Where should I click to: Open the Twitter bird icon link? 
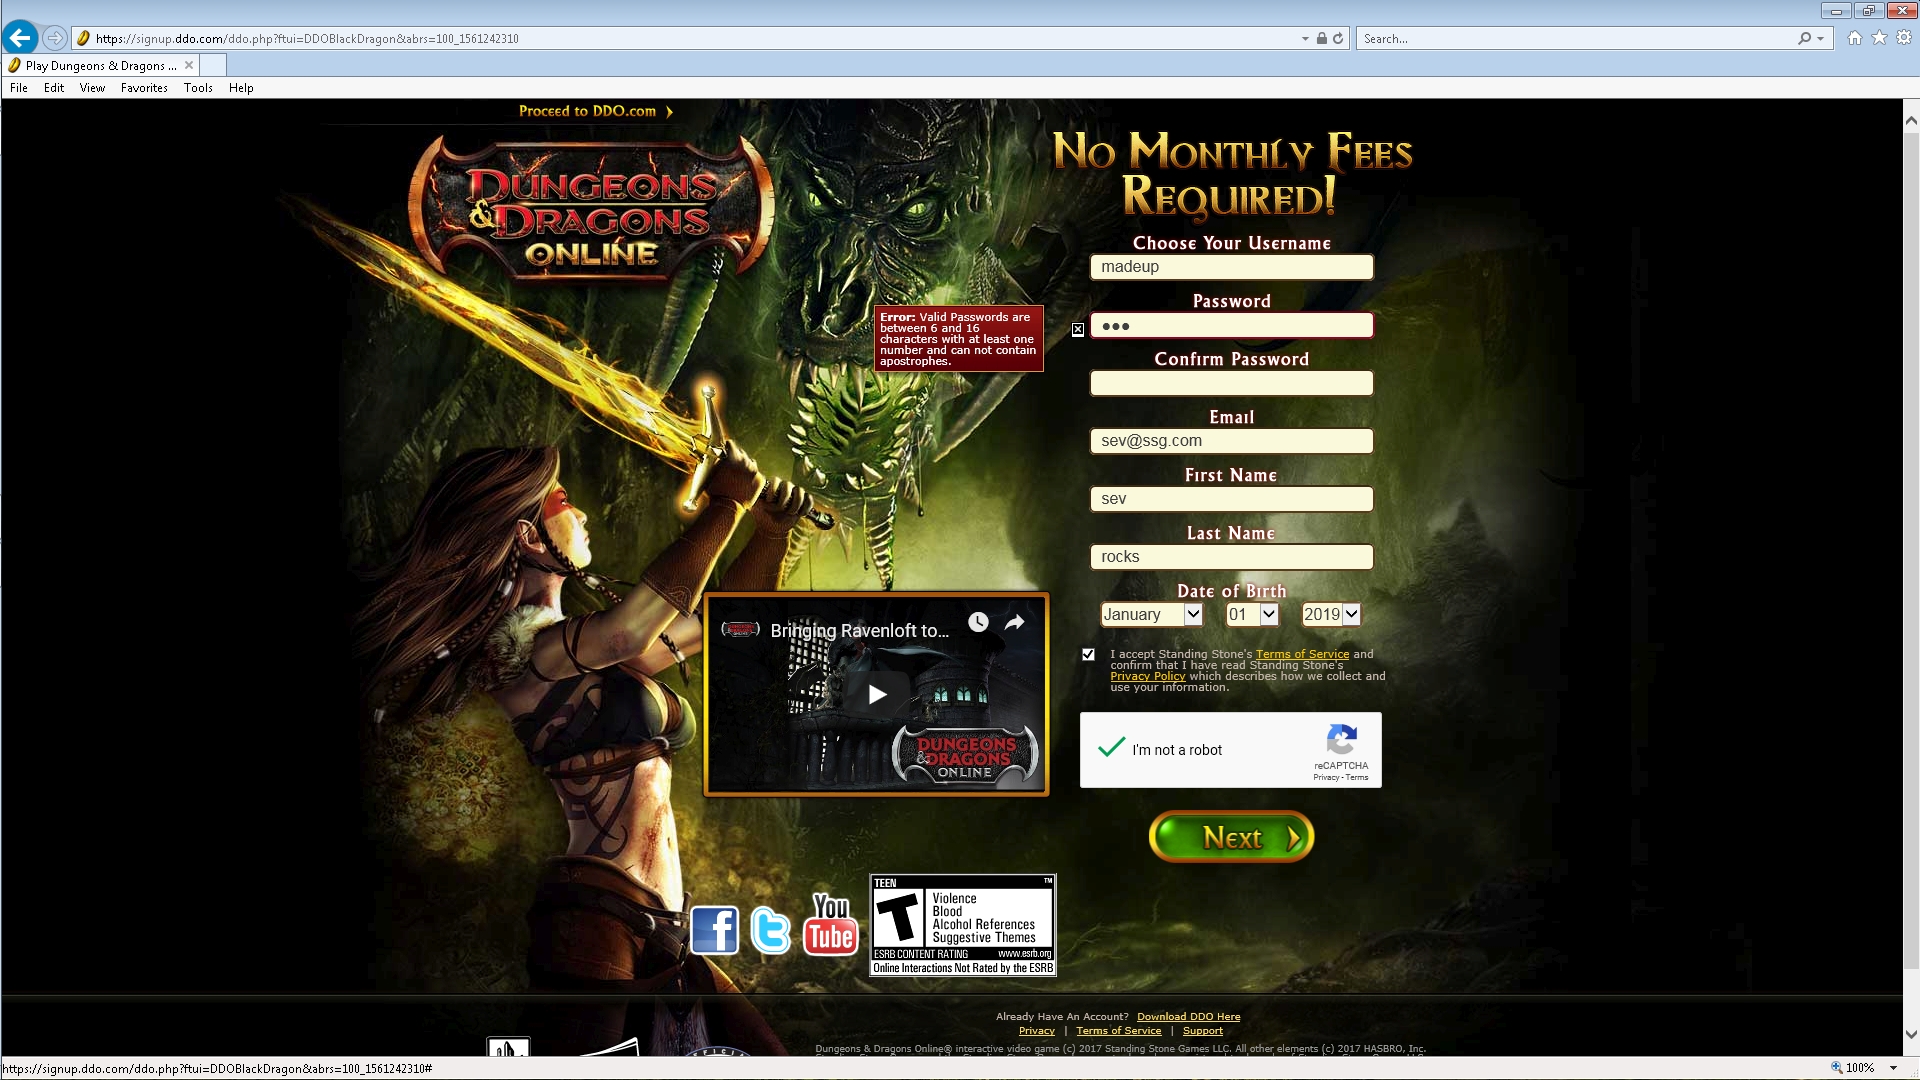click(x=770, y=931)
